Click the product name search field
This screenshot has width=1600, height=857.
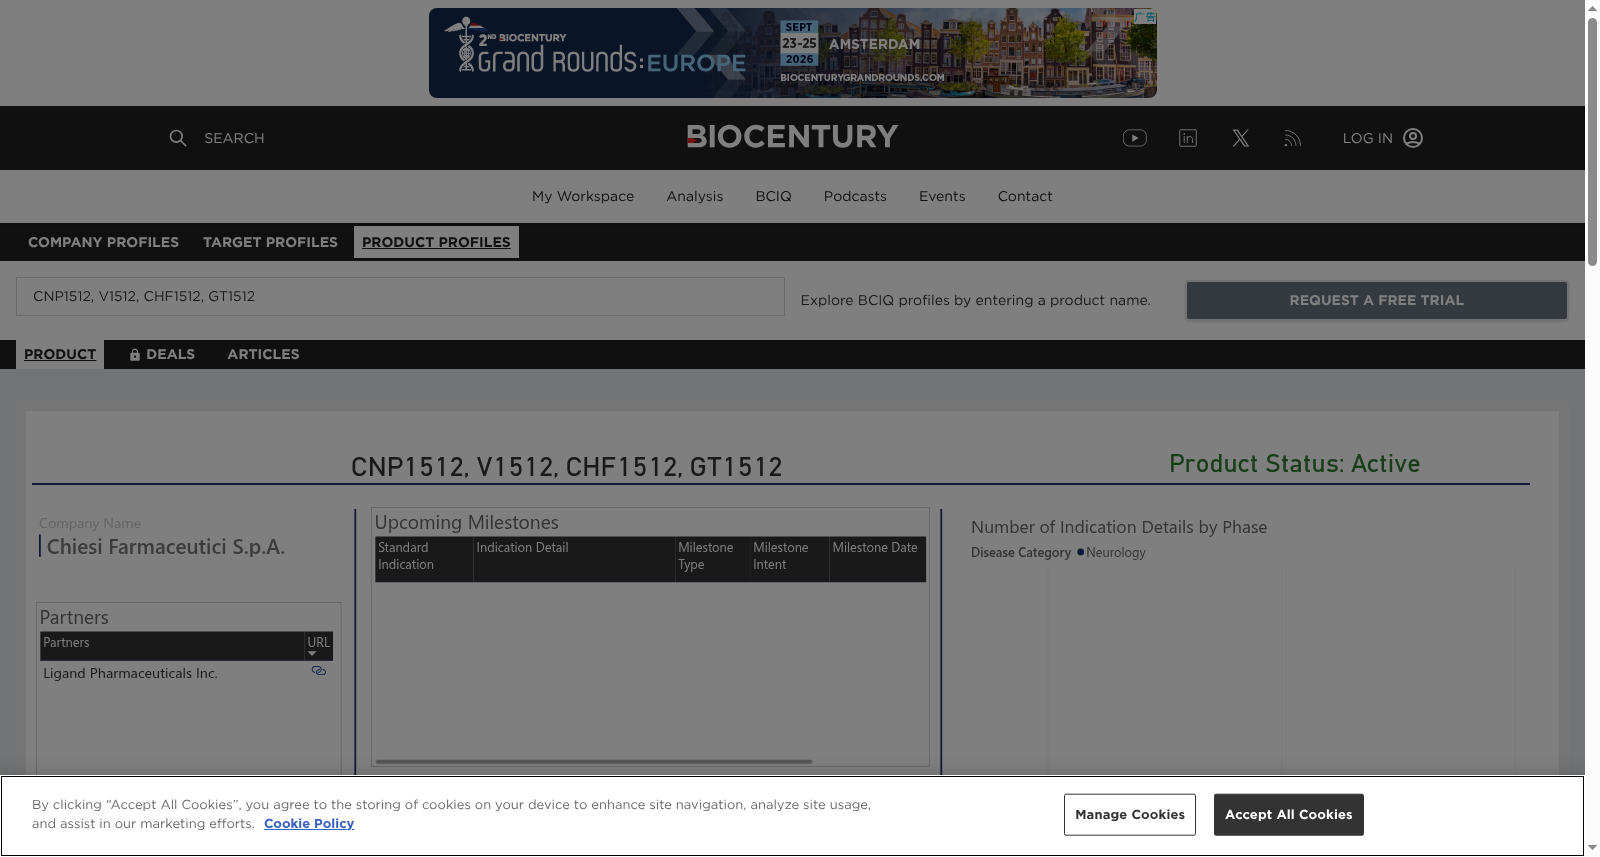tap(400, 297)
